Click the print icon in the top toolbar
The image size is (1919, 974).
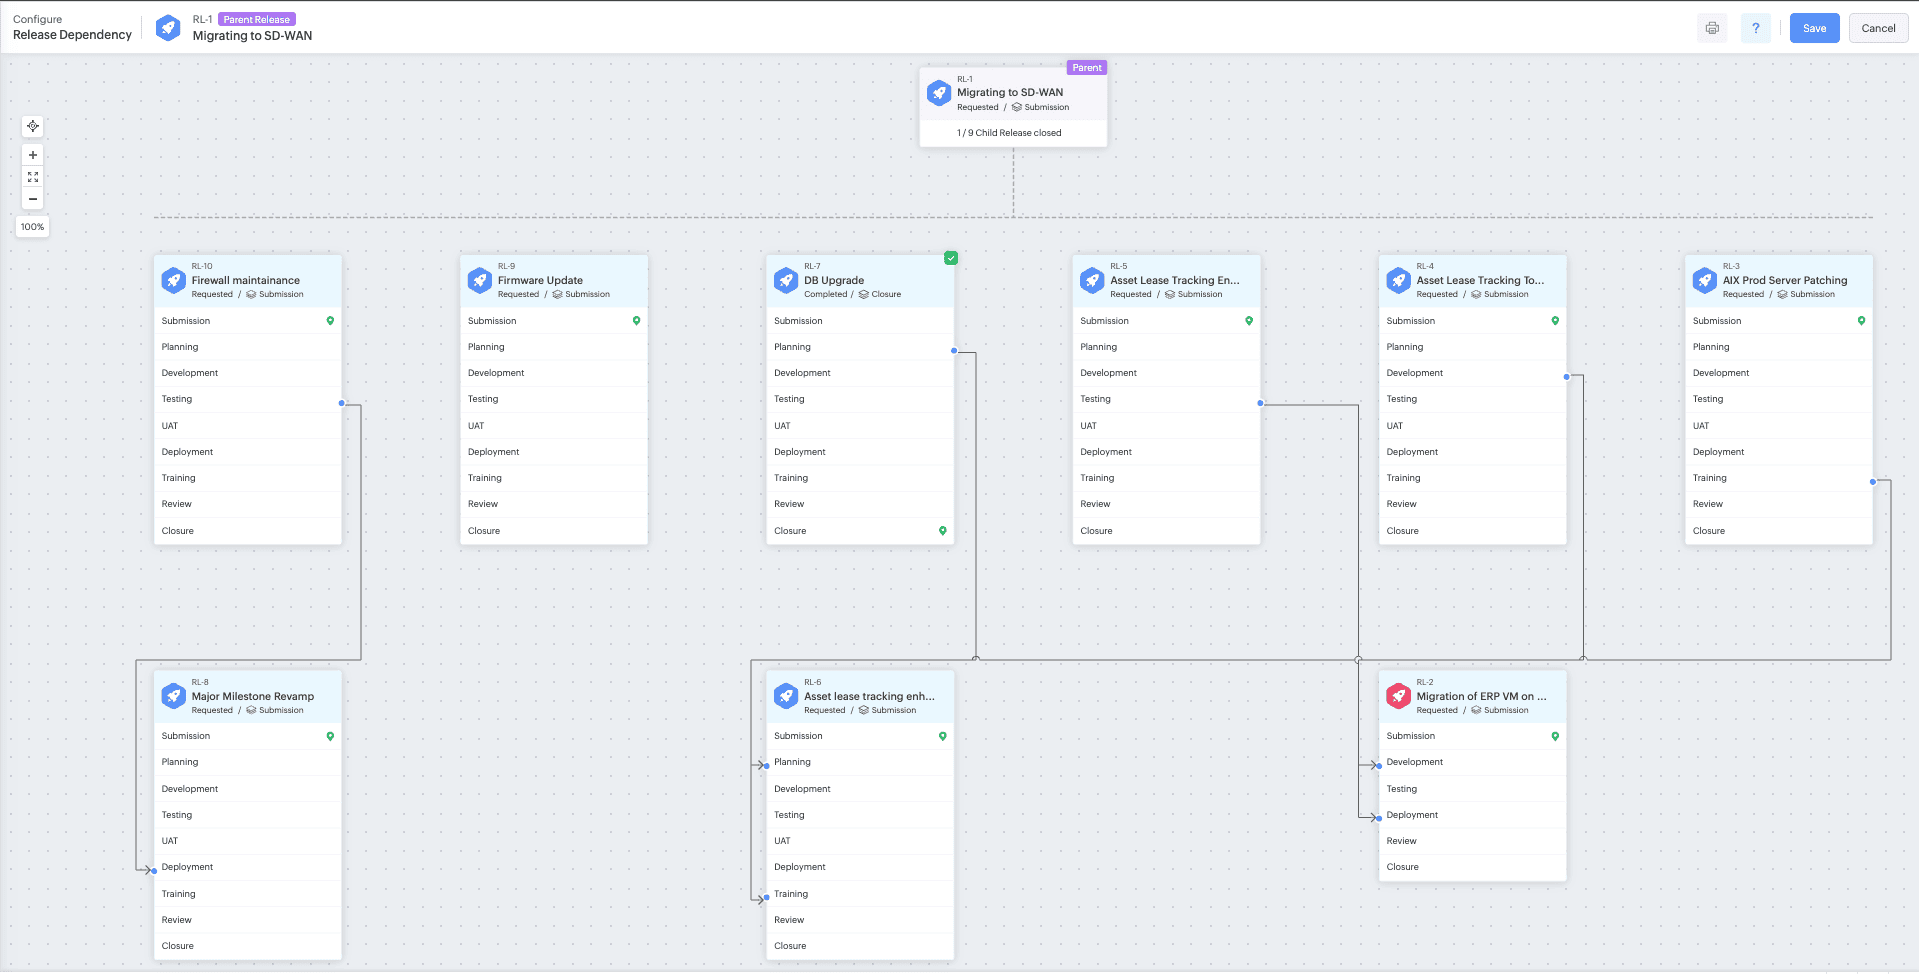tap(1712, 28)
